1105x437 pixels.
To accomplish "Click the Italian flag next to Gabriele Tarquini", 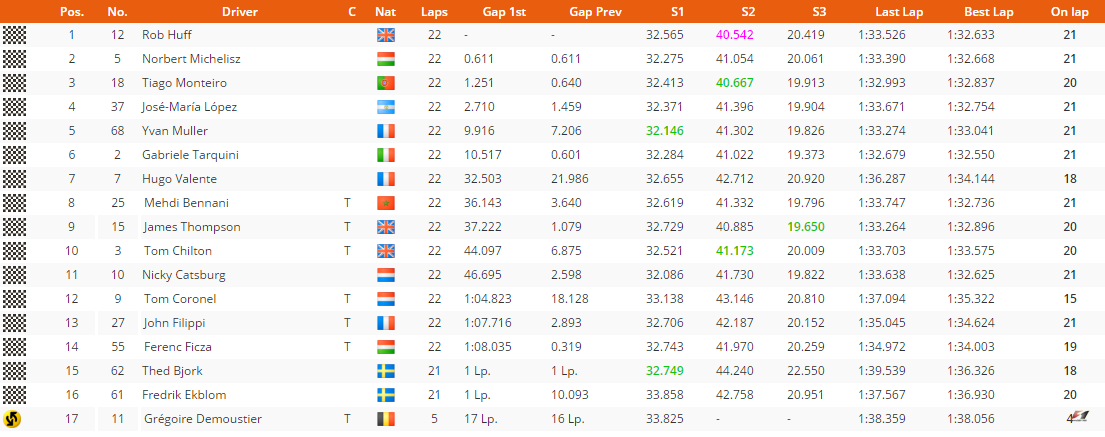I will [x=387, y=155].
